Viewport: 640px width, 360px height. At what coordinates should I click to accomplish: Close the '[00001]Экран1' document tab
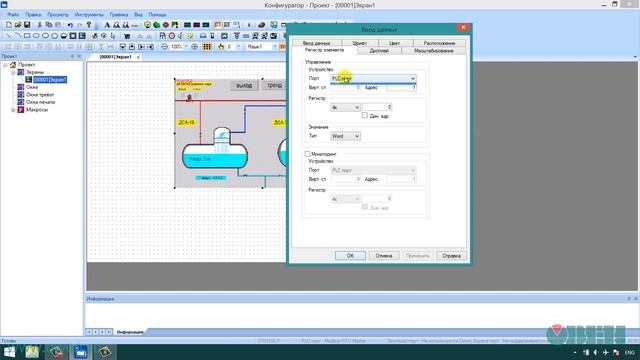click(138, 57)
